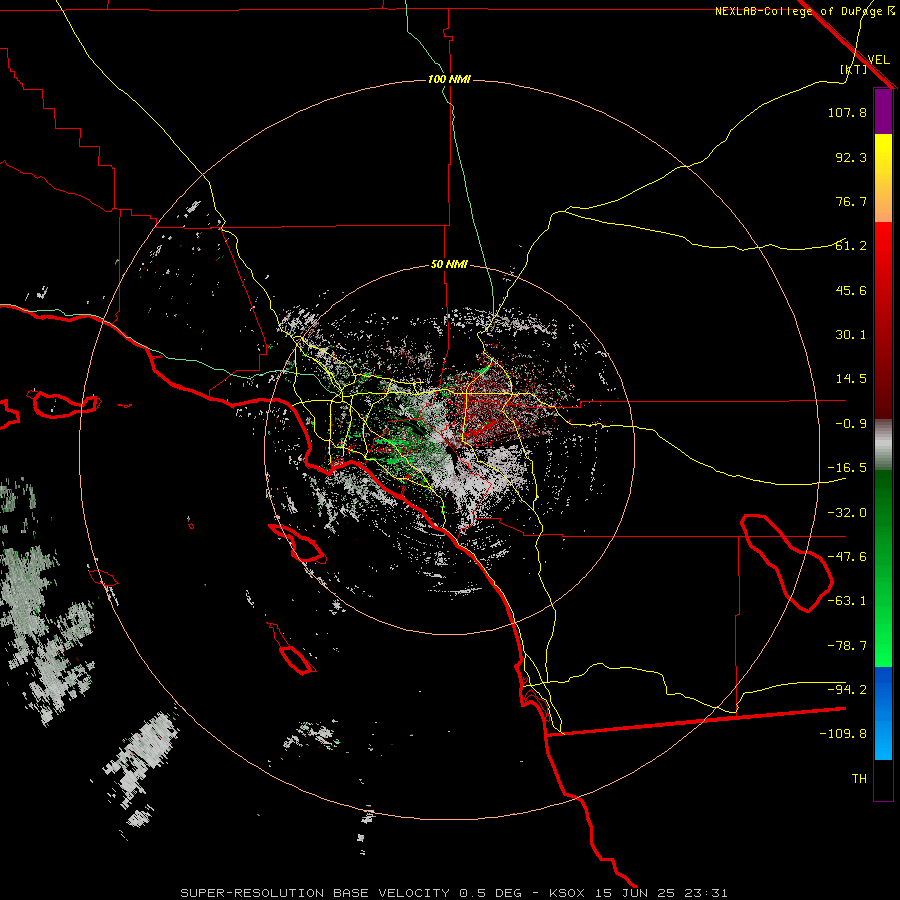Click the 92.3 velocity scale value
Screen dimensions: 900x900
[x=851, y=157]
